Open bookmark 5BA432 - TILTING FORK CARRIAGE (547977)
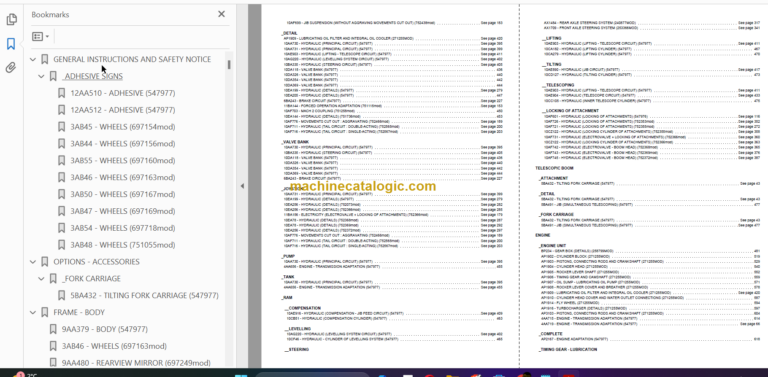 144,296
